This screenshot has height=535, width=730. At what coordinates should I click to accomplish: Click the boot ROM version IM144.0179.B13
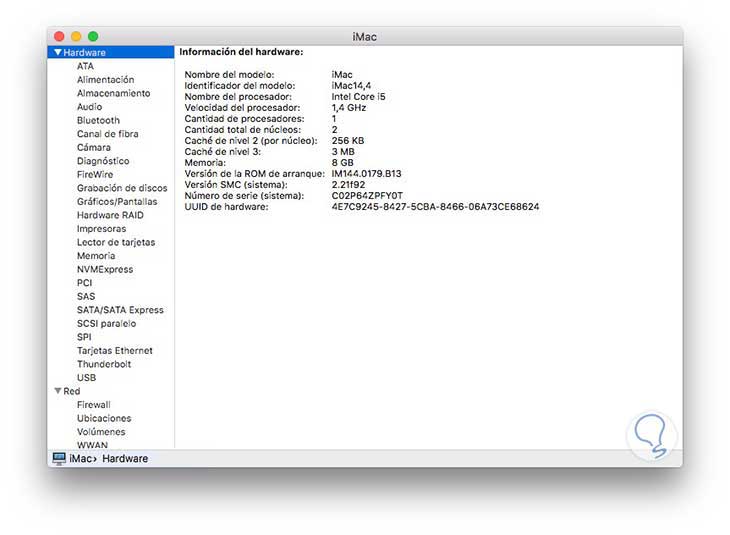[x=366, y=173]
